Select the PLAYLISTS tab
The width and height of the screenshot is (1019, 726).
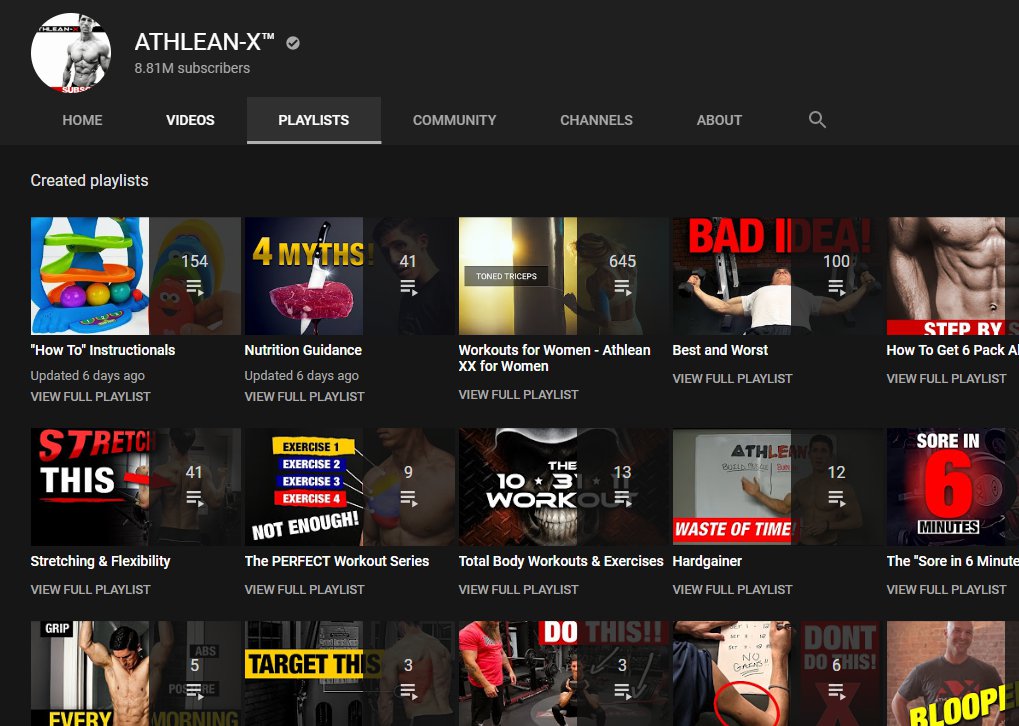(314, 120)
